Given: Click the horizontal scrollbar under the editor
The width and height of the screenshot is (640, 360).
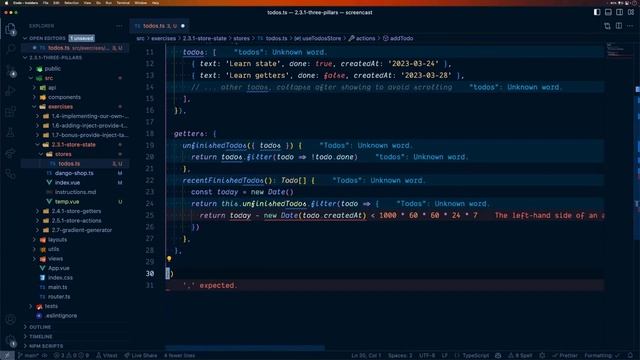Looking at the screenshot, I should pos(245,348).
